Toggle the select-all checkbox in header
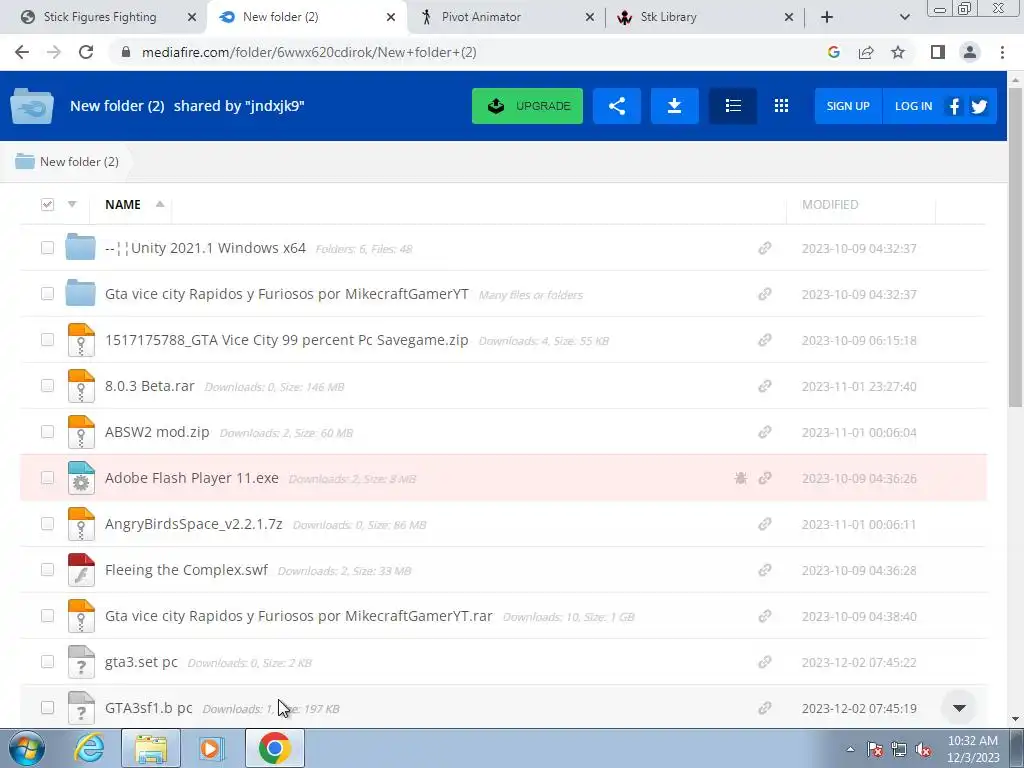 (x=47, y=204)
